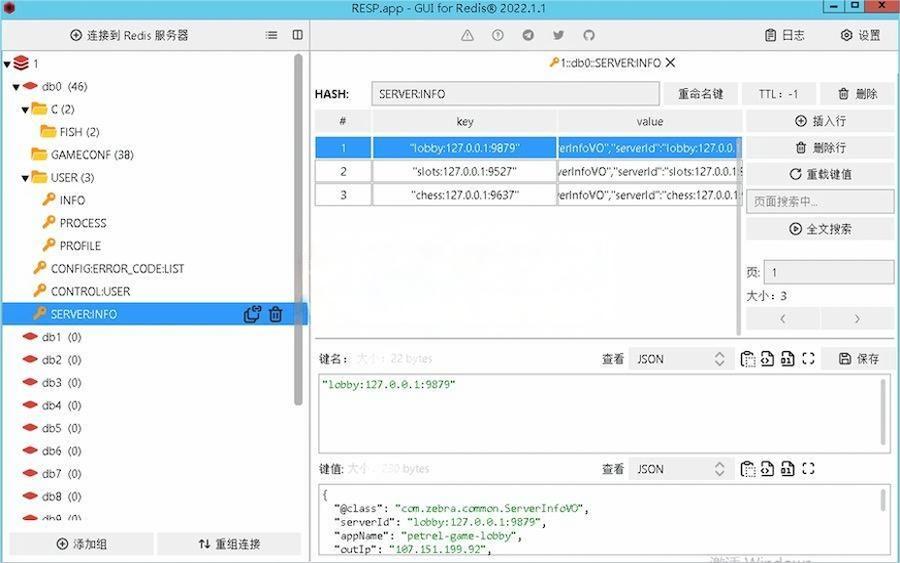The width and height of the screenshot is (900, 563).
Task: Click the red Redis connection icon for 1
Action: pyautogui.click(x=21, y=63)
